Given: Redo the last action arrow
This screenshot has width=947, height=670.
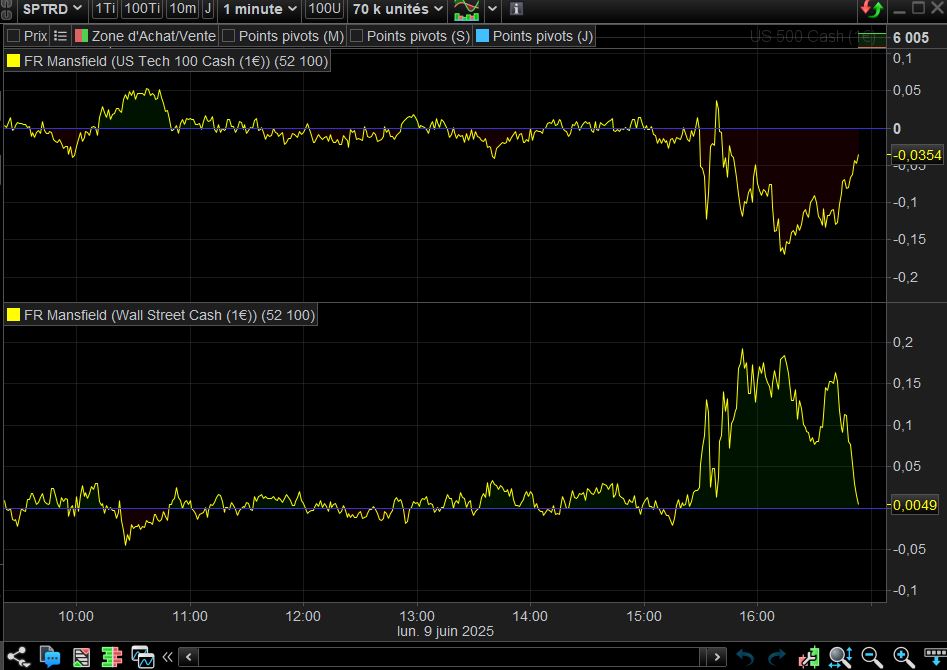Looking at the screenshot, I should (x=777, y=657).
